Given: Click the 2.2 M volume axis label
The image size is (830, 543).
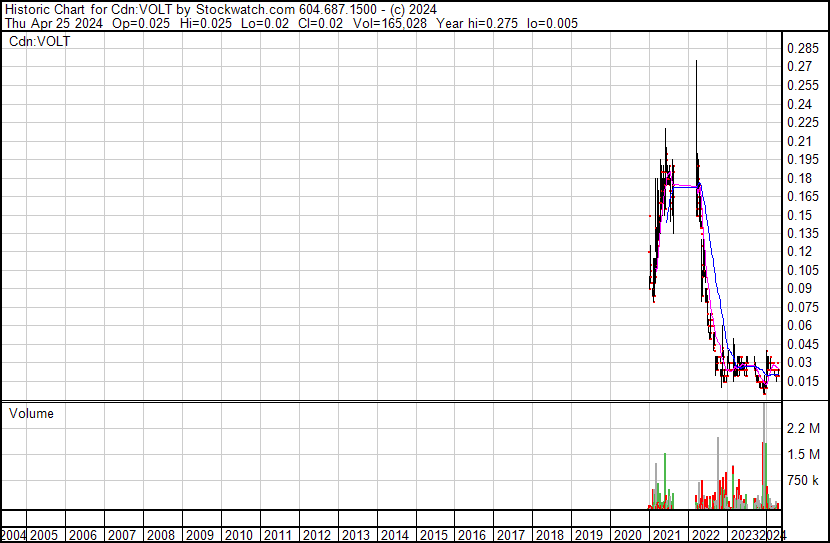Looking at the screenshot, I should pyautogui.click(x=803, y=428).
